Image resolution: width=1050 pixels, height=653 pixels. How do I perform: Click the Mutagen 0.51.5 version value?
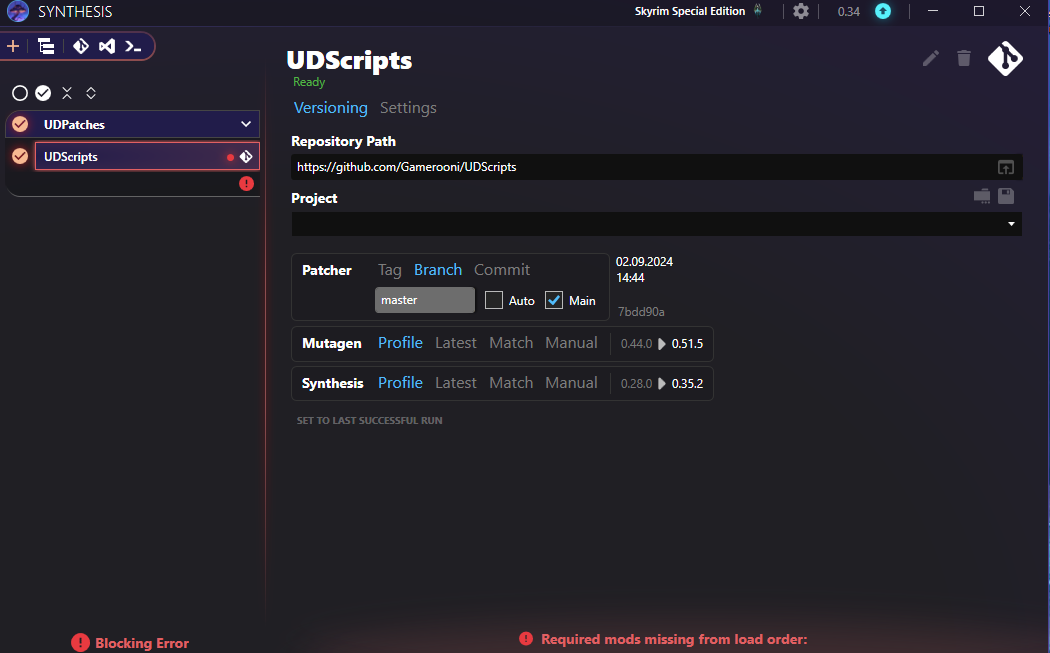pyautogui.click(x=687, y=344)
